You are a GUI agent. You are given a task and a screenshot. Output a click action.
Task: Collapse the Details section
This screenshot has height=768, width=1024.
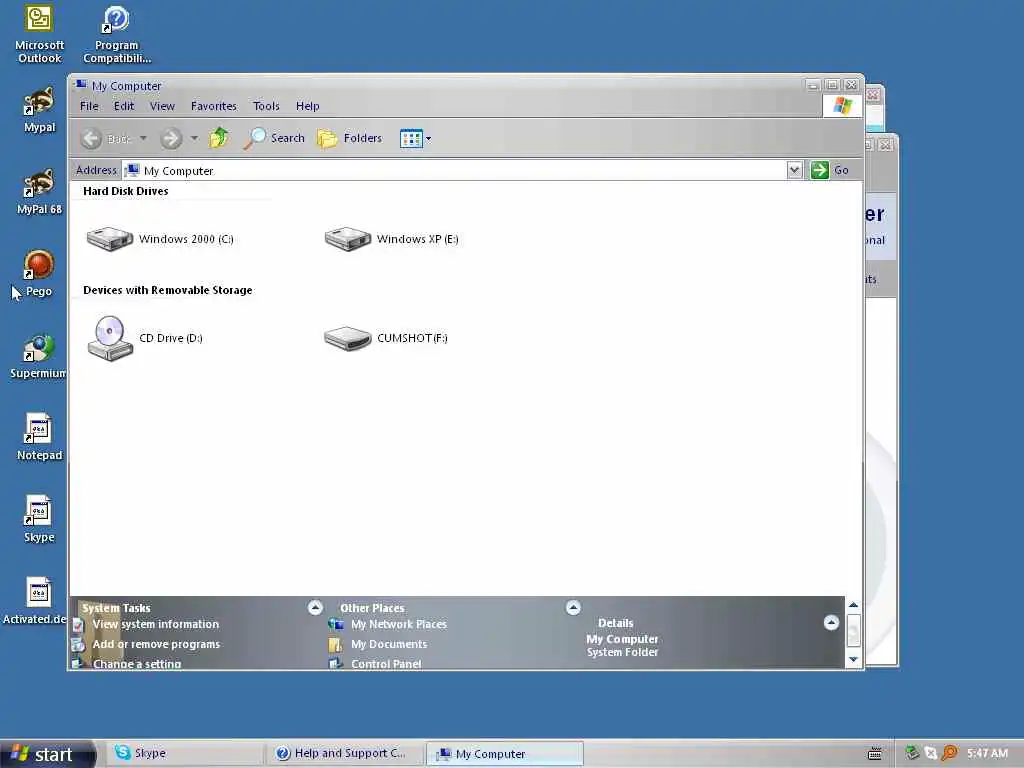tap(831, 622)
